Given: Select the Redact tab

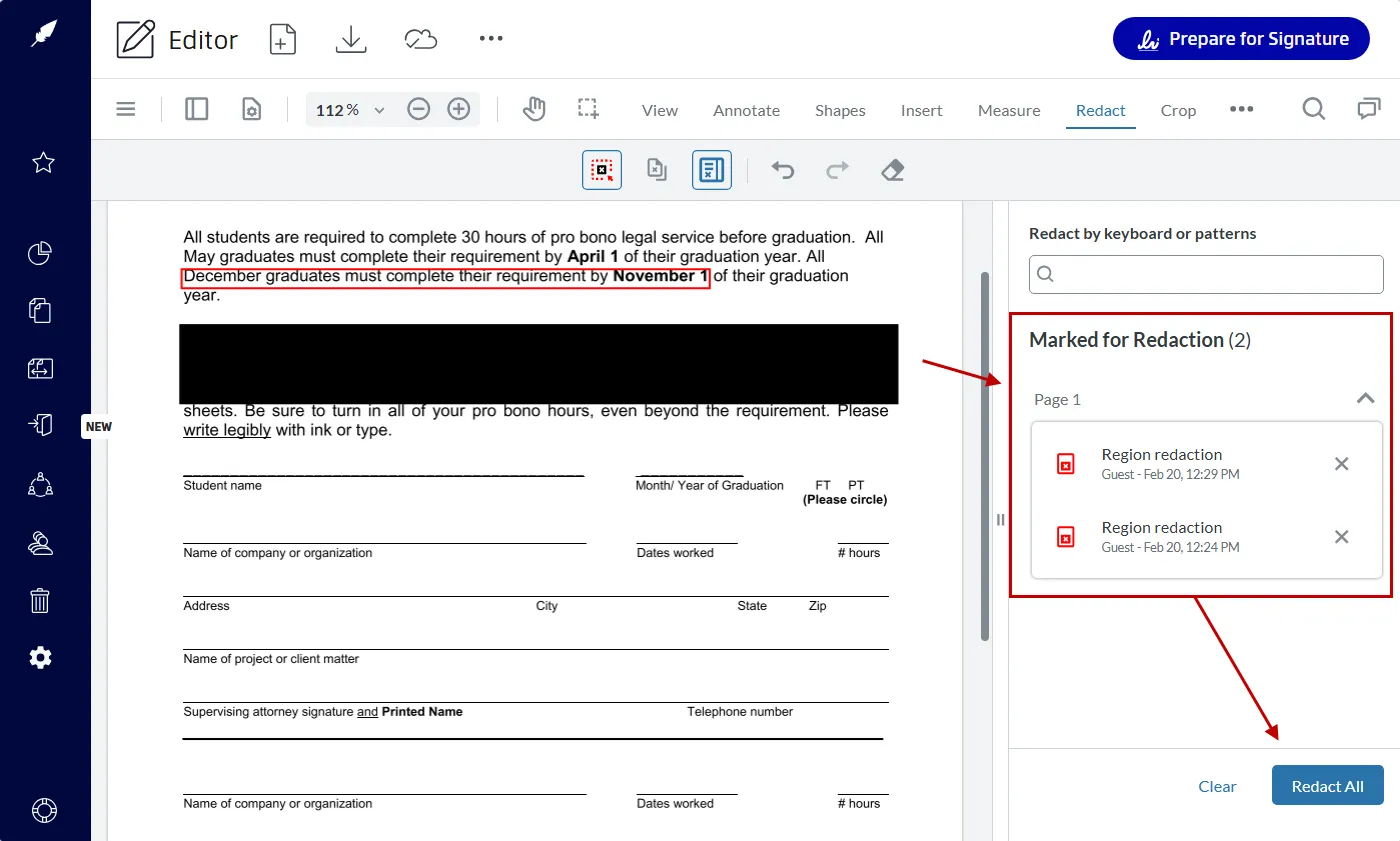Looking at the screenshot, I should pyautogui.click(x=1101, y=110).
